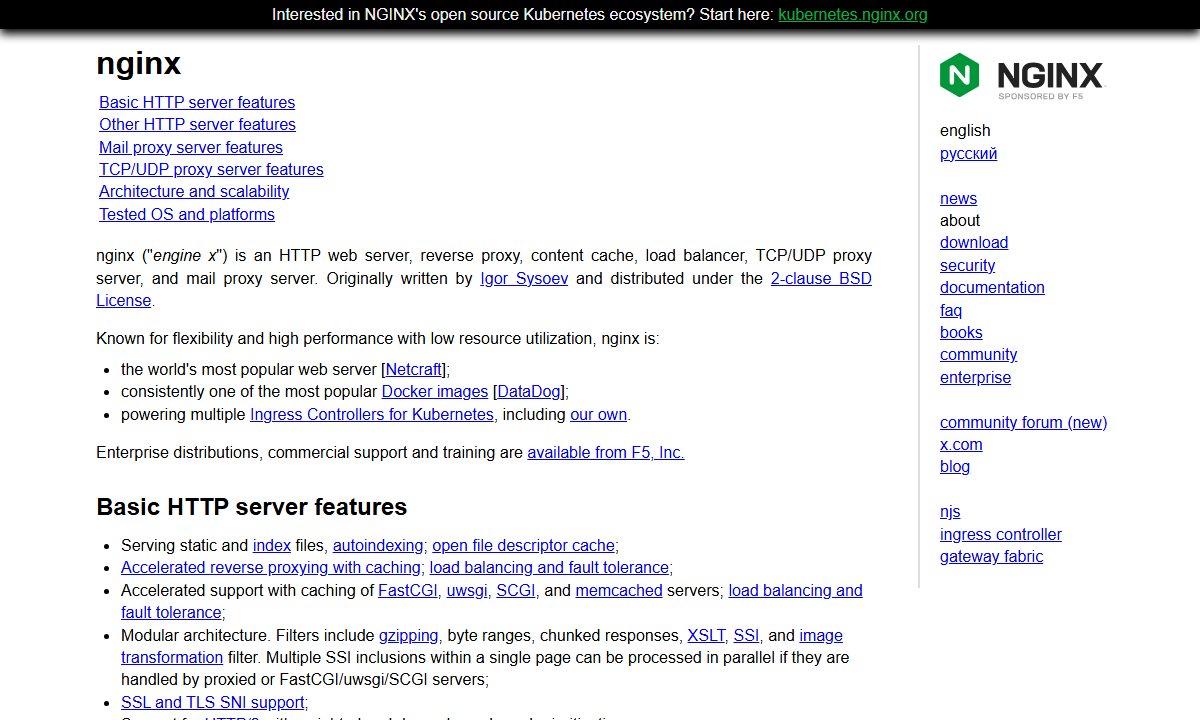Open the njs sidebar link
Image resolution: width=1200 pixels, height=720 pixels.
pyautogui.click(x=950, y=511)
